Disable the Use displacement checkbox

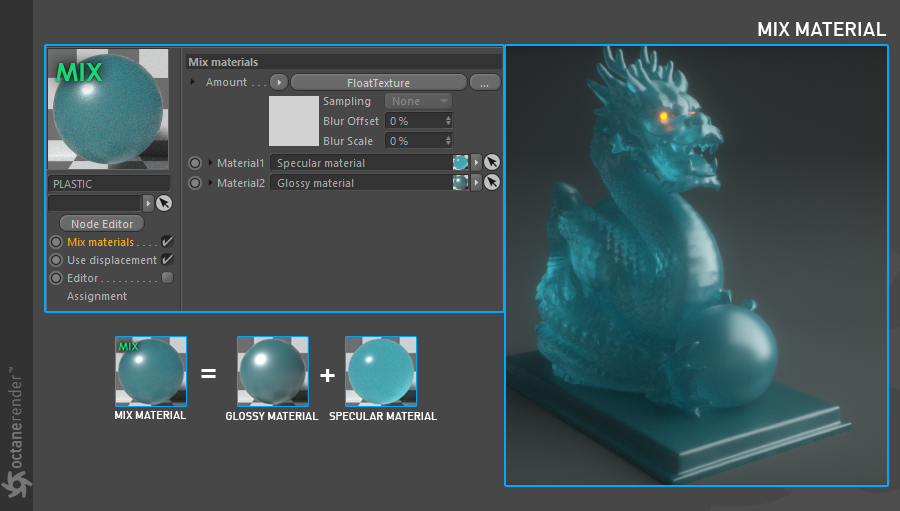click(x=167, y=260)
